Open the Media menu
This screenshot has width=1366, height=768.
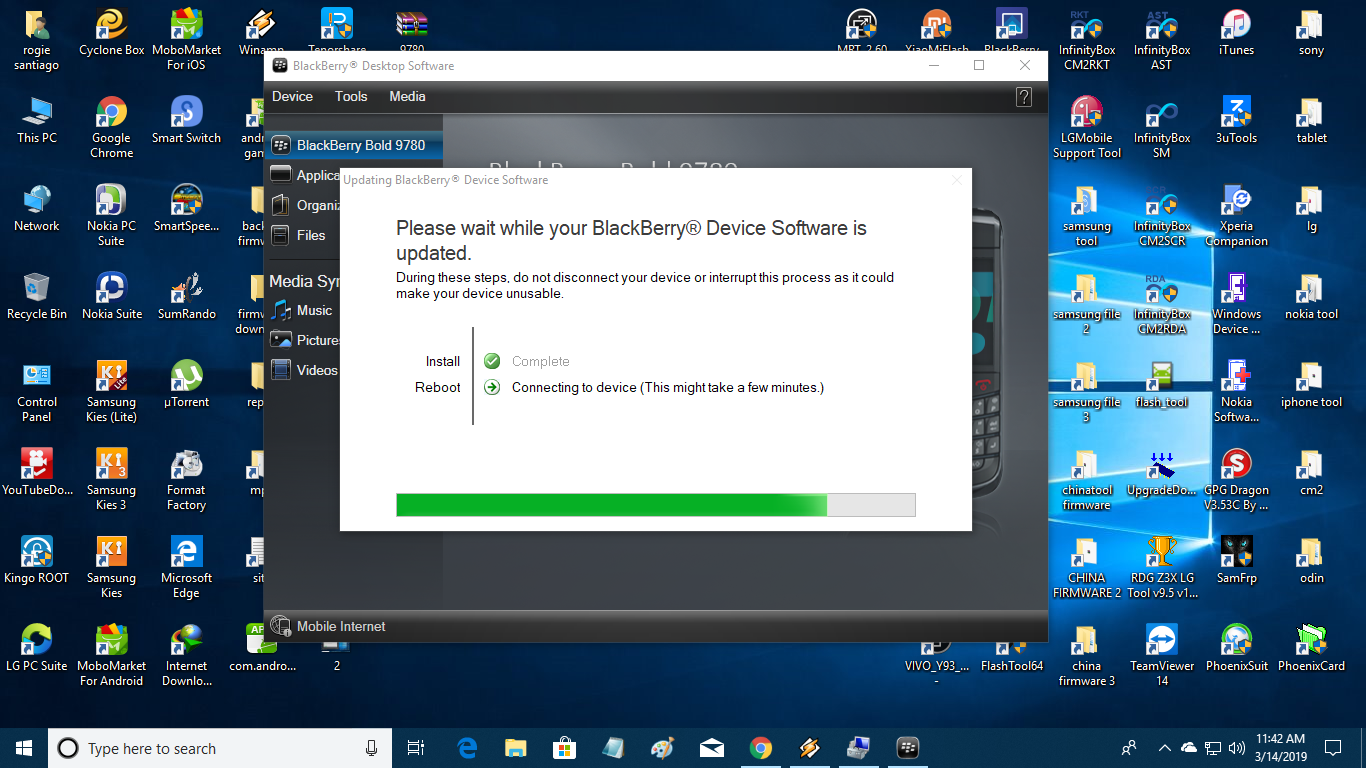click(407, 96)
